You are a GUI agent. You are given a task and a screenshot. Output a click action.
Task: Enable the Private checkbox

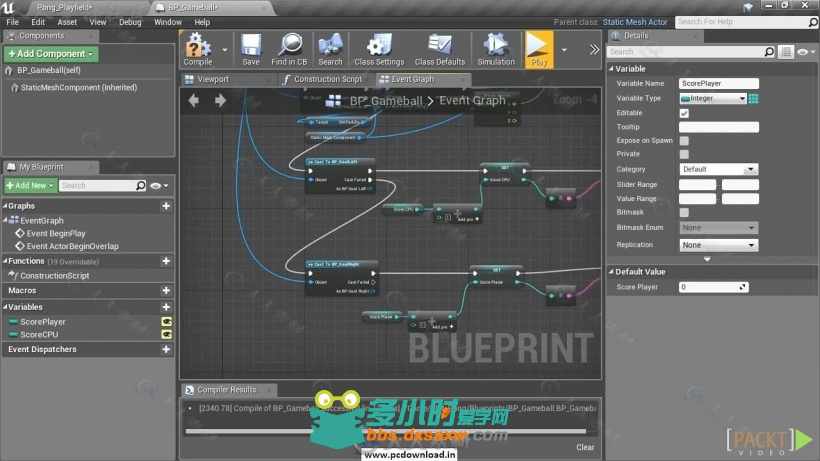pos(684,154)
